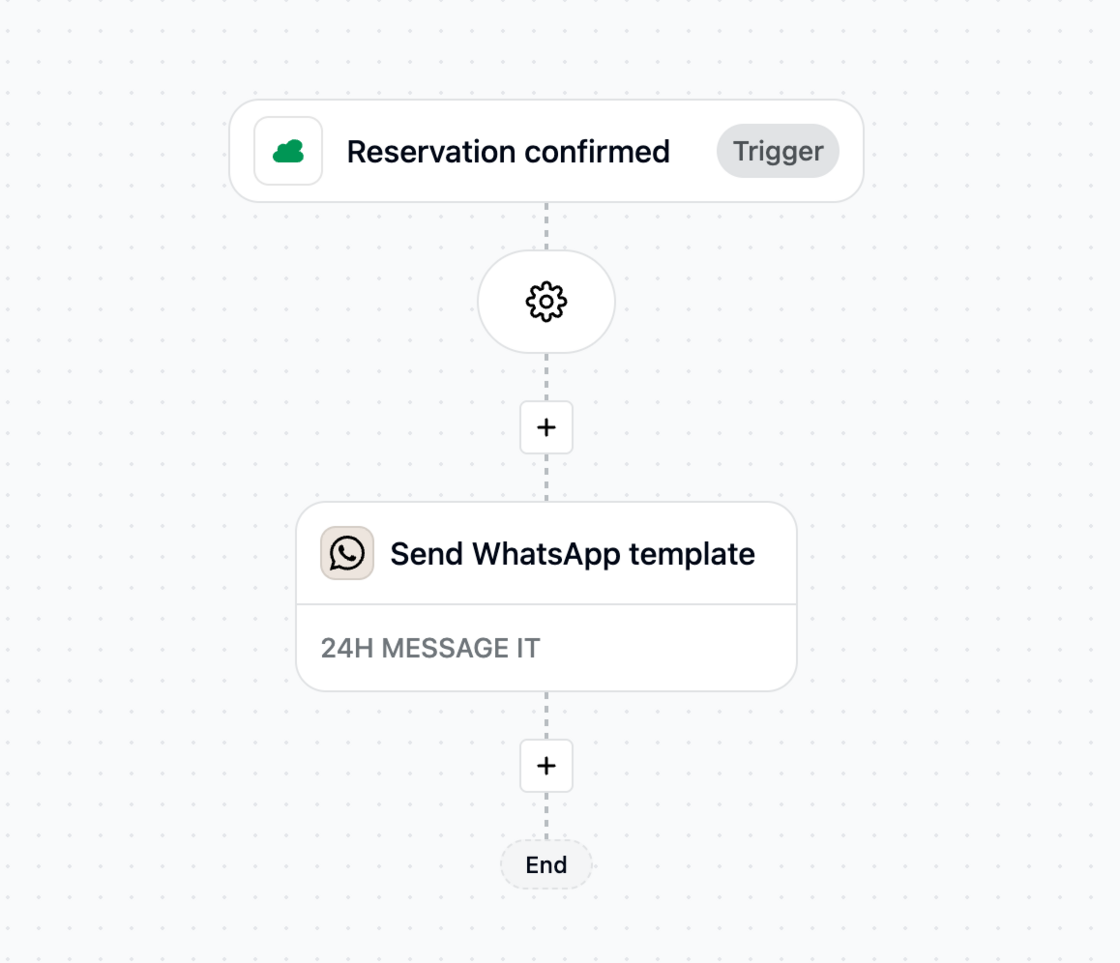Click the cloud icon beside Reservation confirmed
1120x963 pixels.
coord(287,151)
